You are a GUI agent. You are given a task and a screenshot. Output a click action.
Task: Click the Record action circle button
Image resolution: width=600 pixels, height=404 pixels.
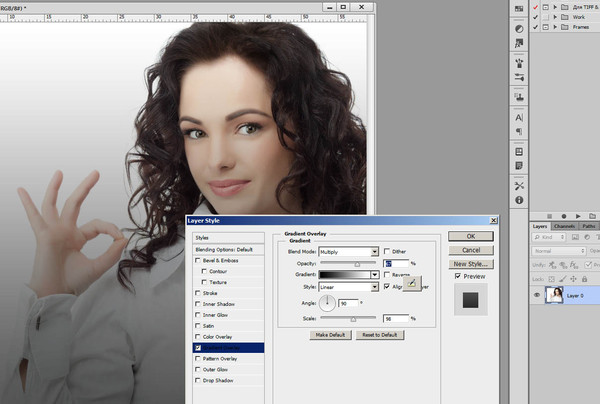(x=564, y=216)
